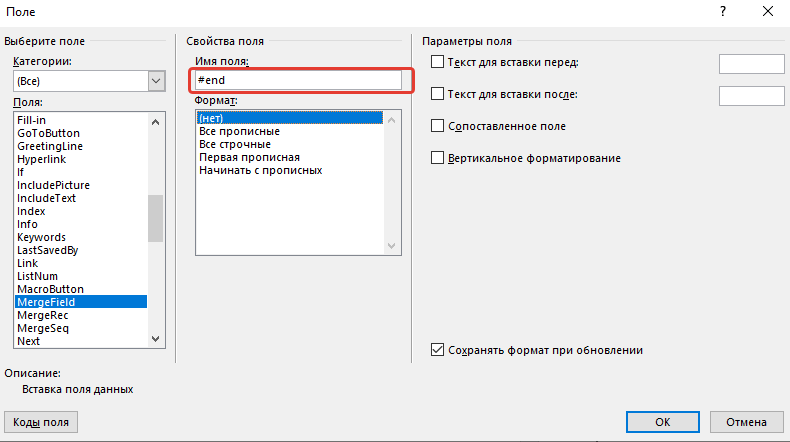Select 'Все прописные' format option

[239, 131]
